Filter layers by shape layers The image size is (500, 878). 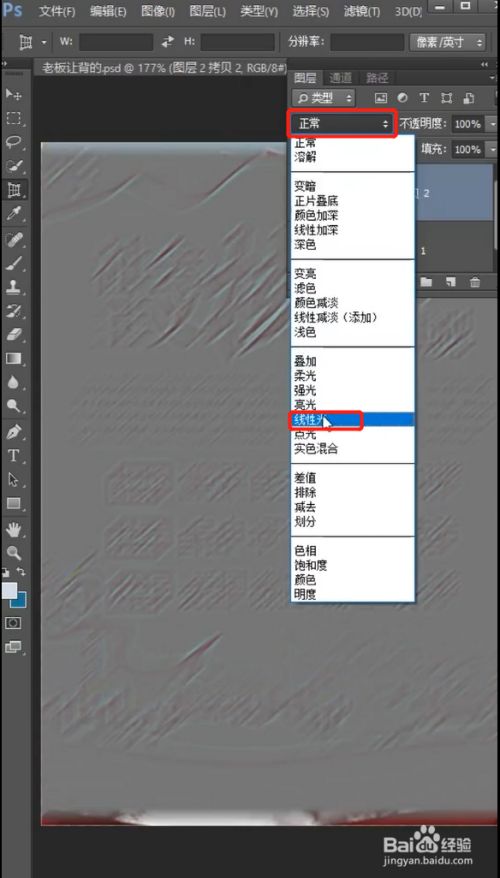[446, 98]
